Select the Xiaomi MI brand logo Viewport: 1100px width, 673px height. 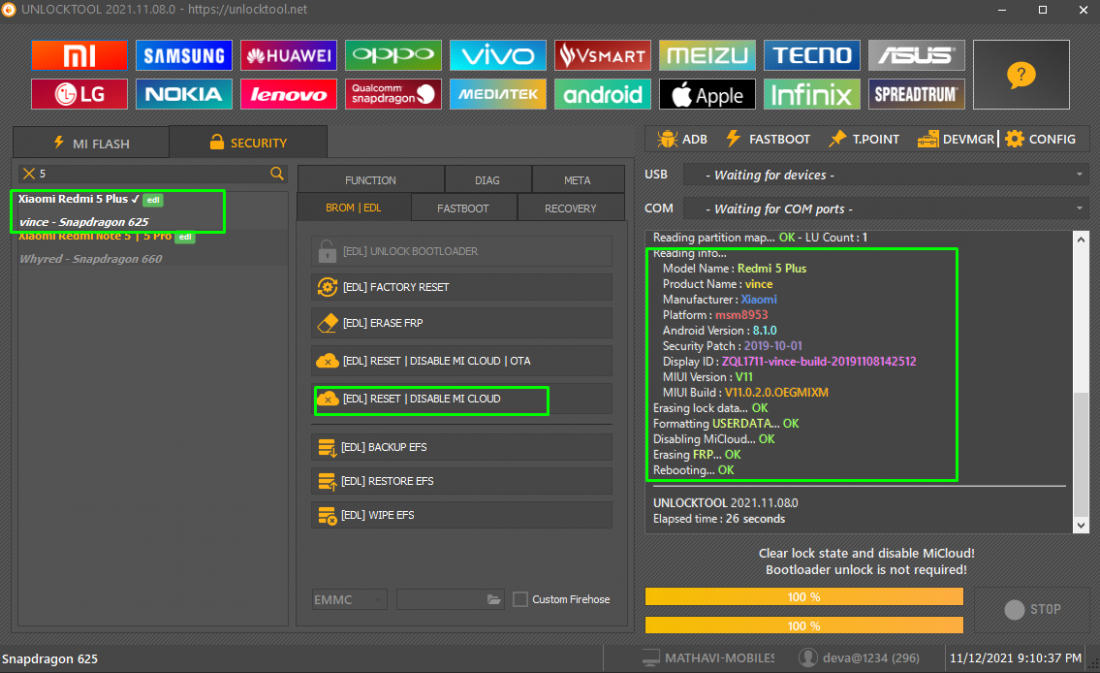(x=79, y=55)
